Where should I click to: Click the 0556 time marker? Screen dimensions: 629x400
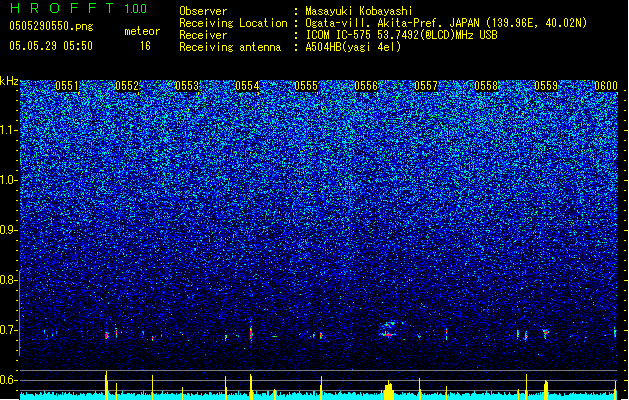pyautogui.click(x=366, y=86)
